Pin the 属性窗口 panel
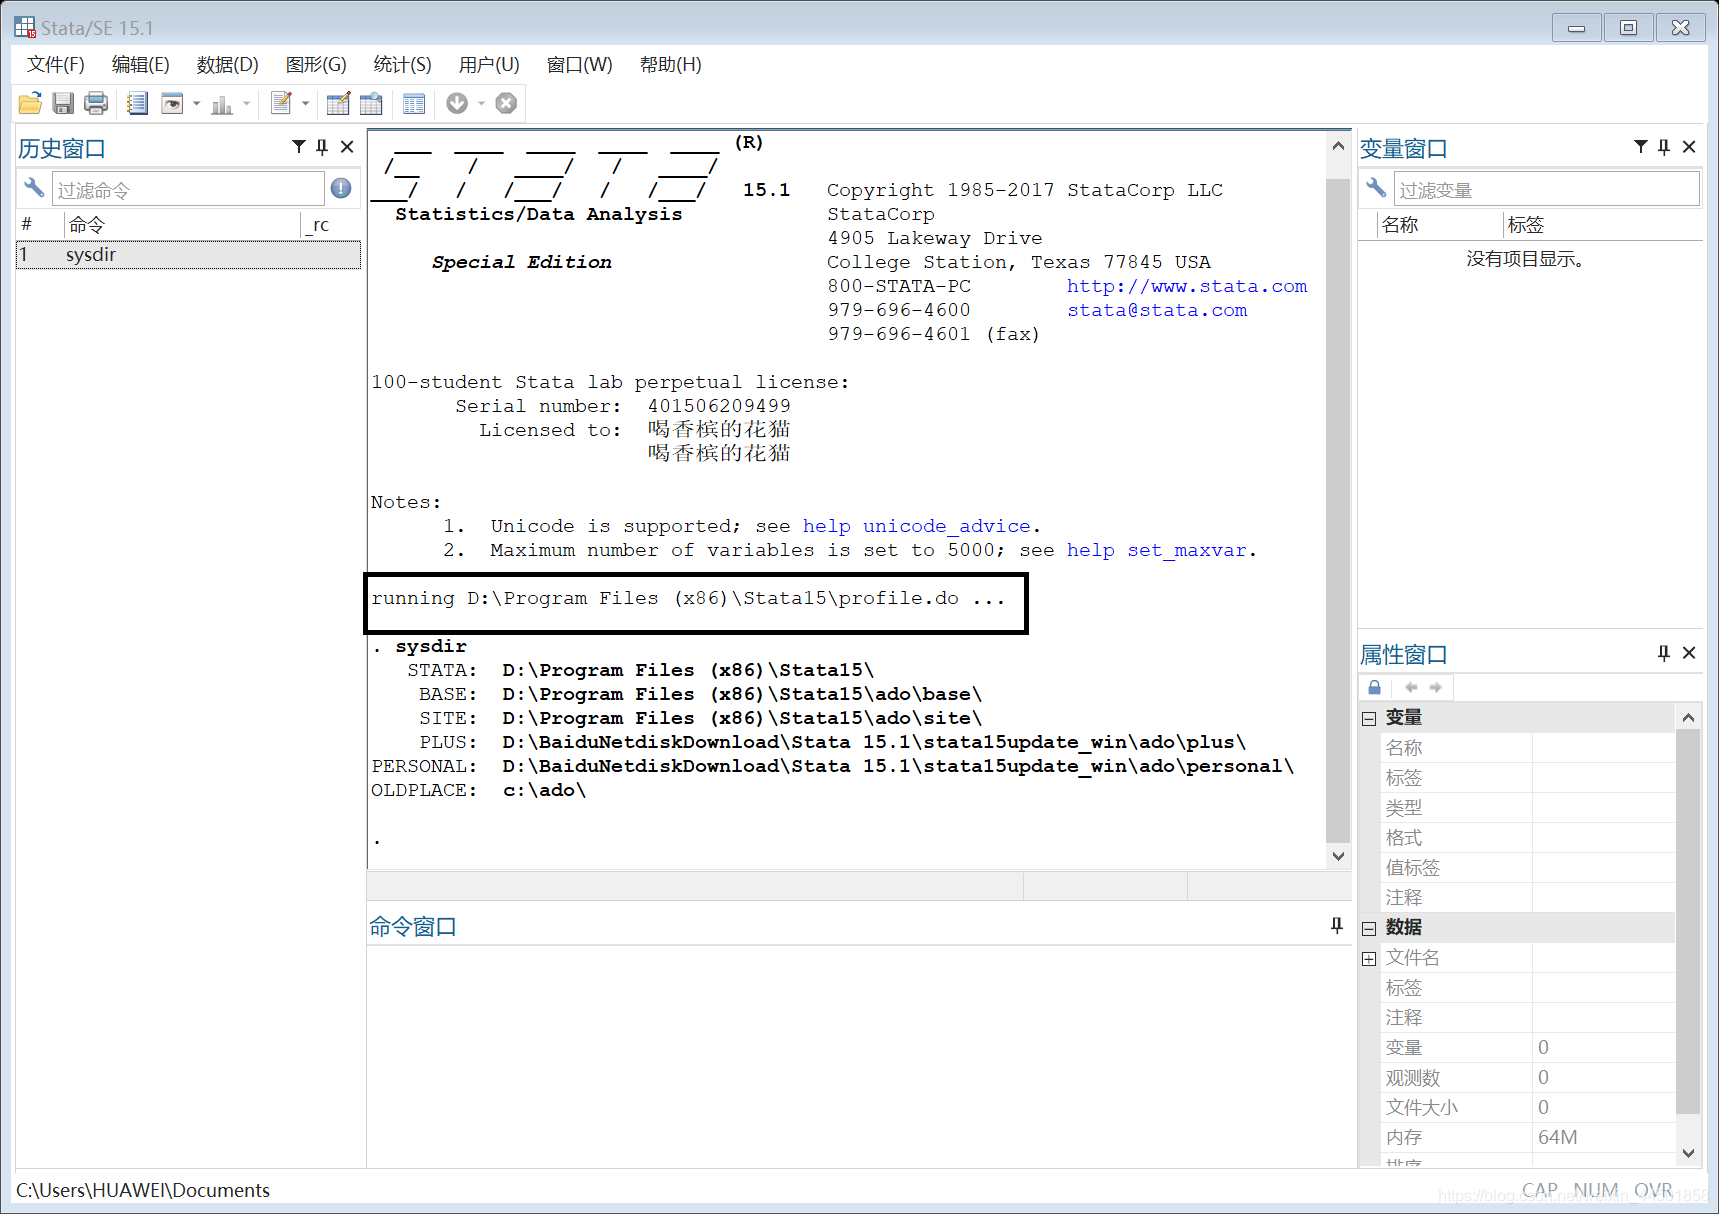1719x1214 pixels. tap(1664, 653)
